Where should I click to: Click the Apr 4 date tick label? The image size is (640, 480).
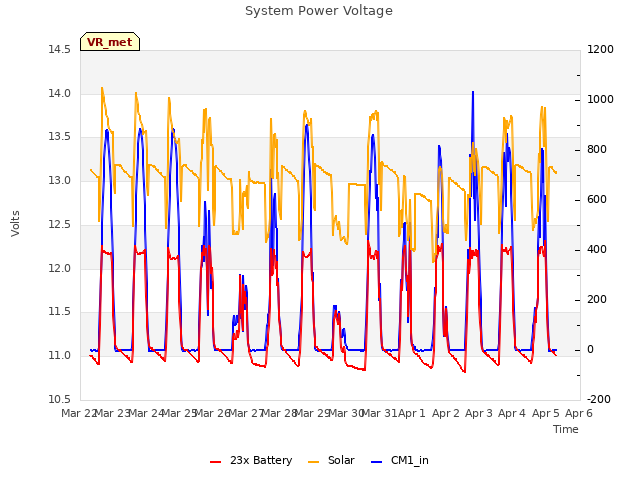pyautogui.click(x=512, y=413)
